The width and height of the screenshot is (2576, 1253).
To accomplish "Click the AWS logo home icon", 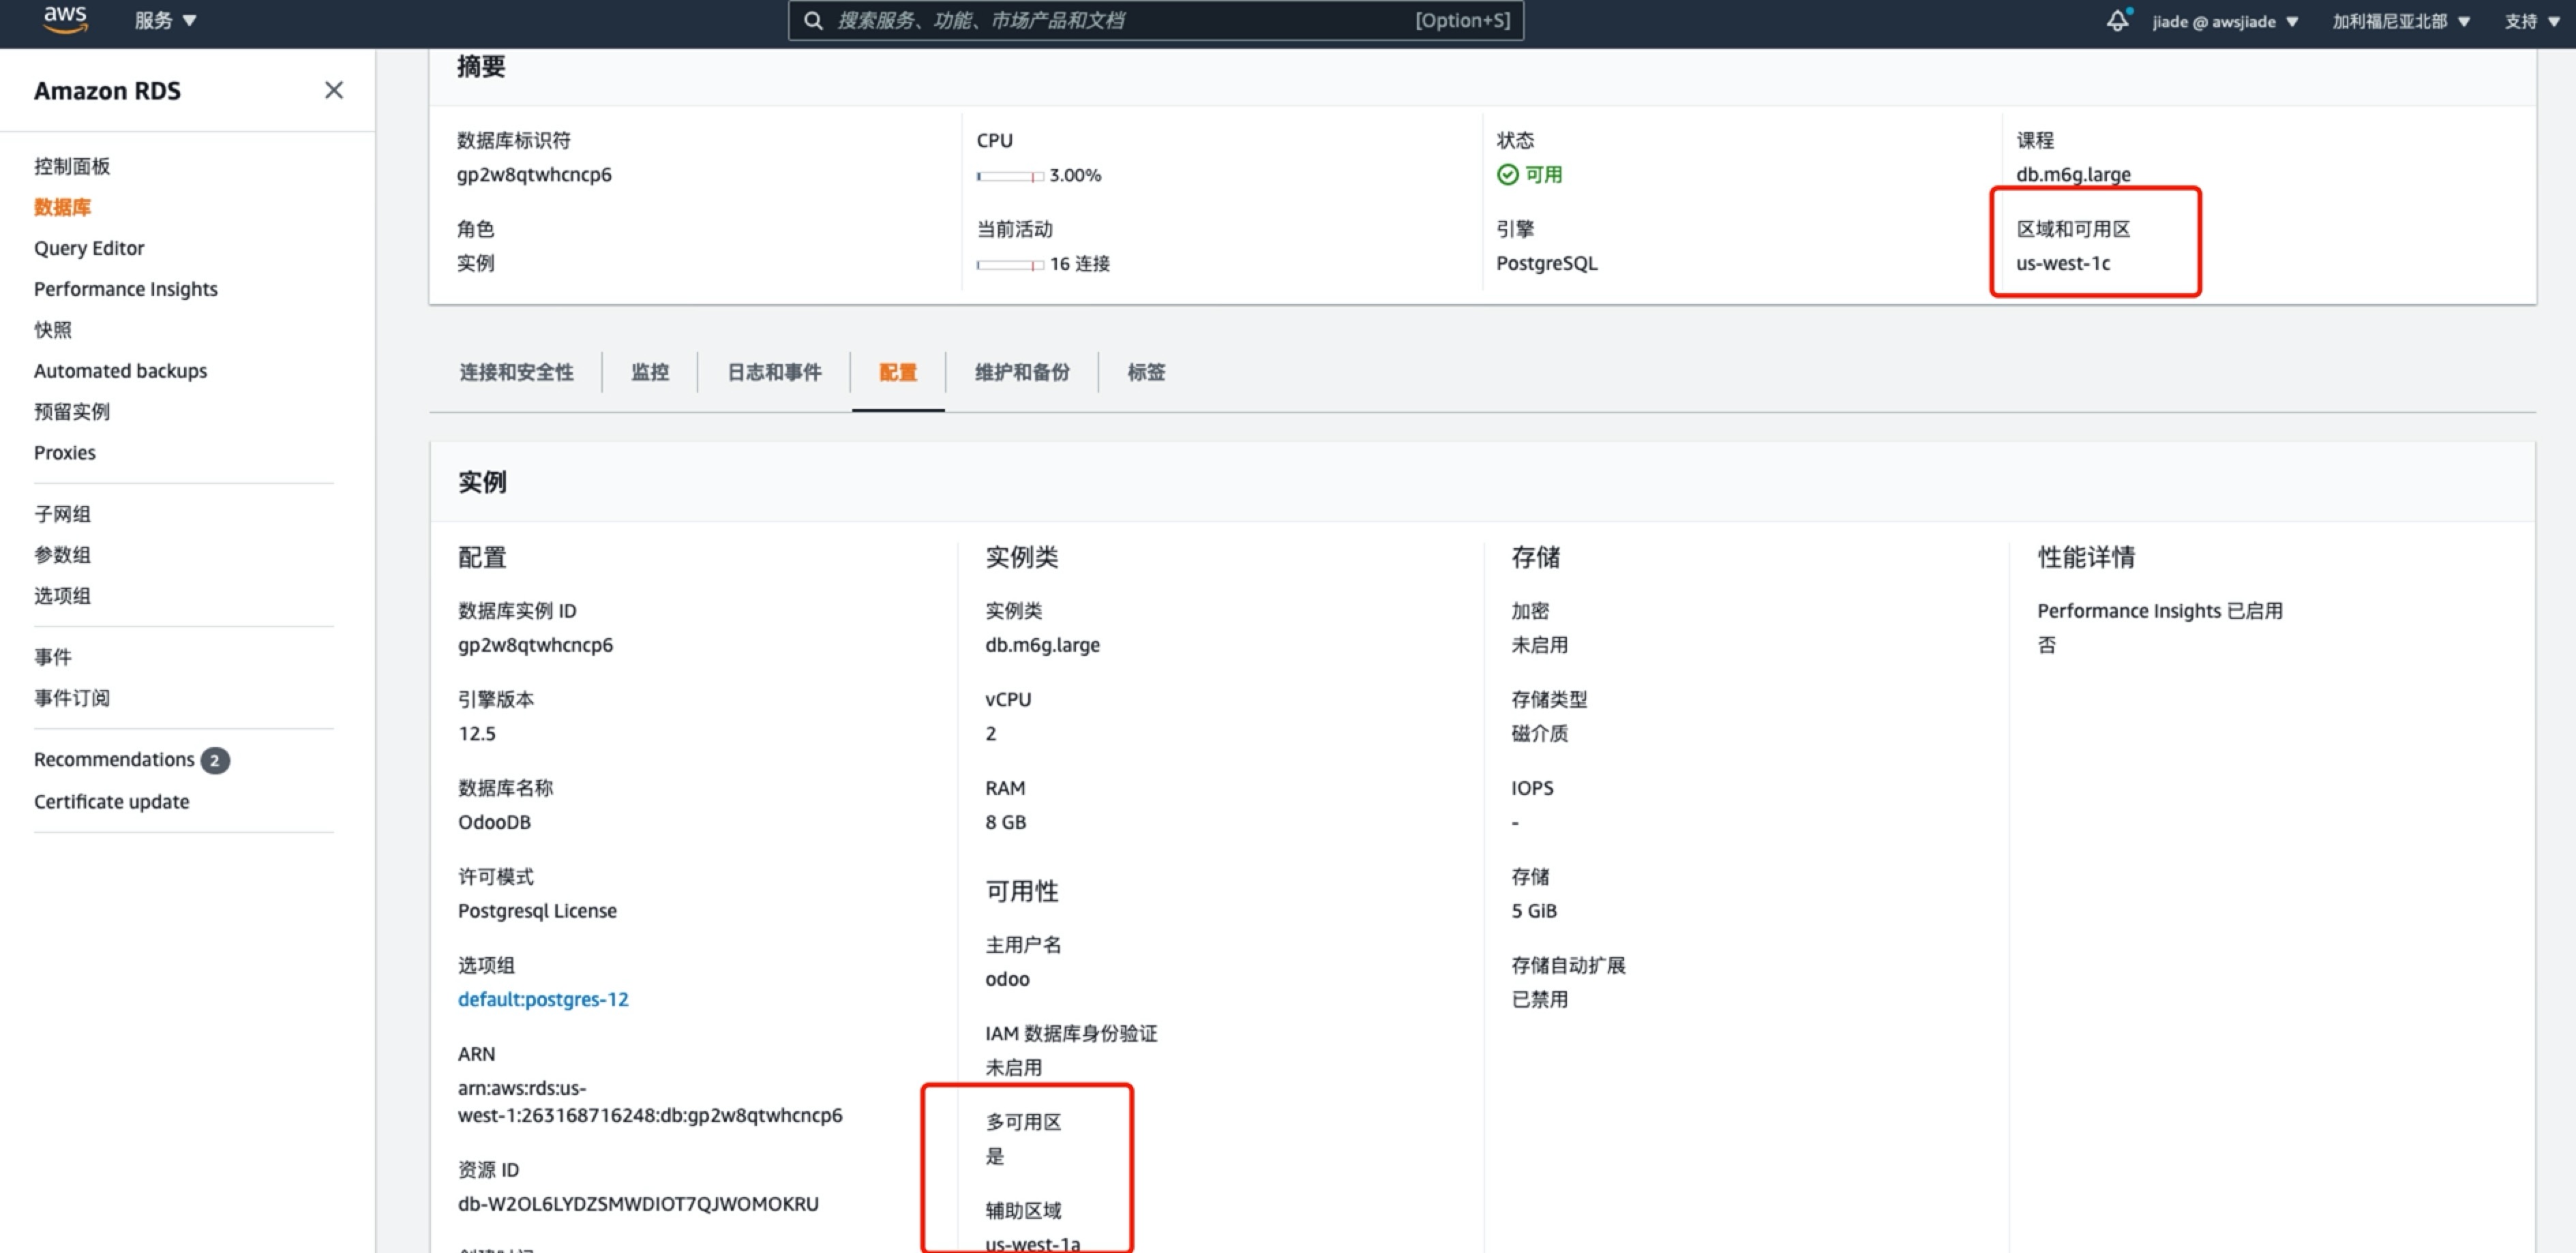I will (x=65, y=18).
